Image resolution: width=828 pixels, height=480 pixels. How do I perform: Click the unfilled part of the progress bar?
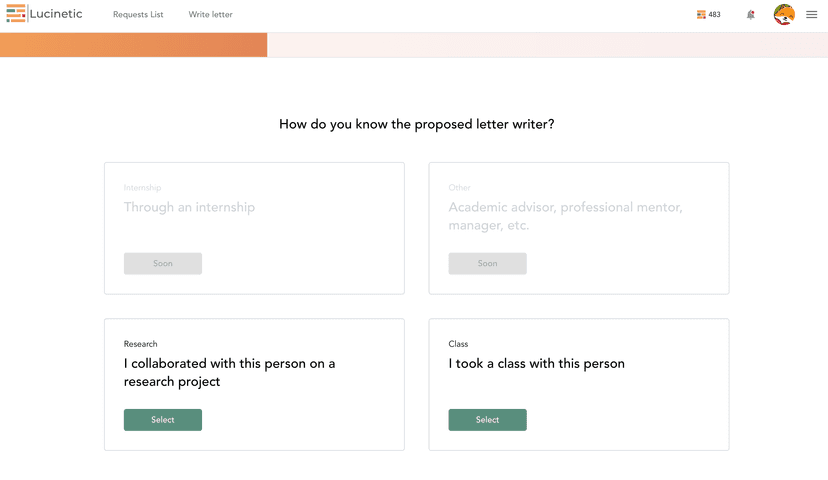(546, 45)
